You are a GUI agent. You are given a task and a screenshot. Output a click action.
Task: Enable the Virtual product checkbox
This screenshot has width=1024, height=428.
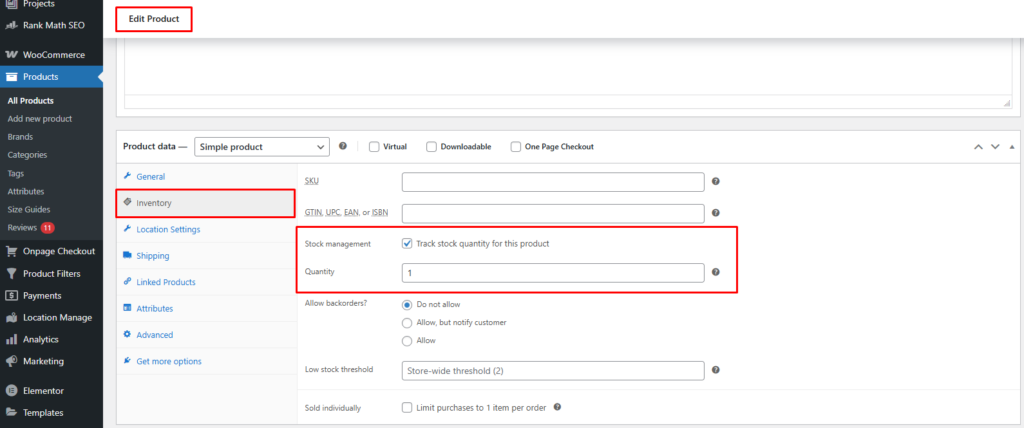(374, 147)
